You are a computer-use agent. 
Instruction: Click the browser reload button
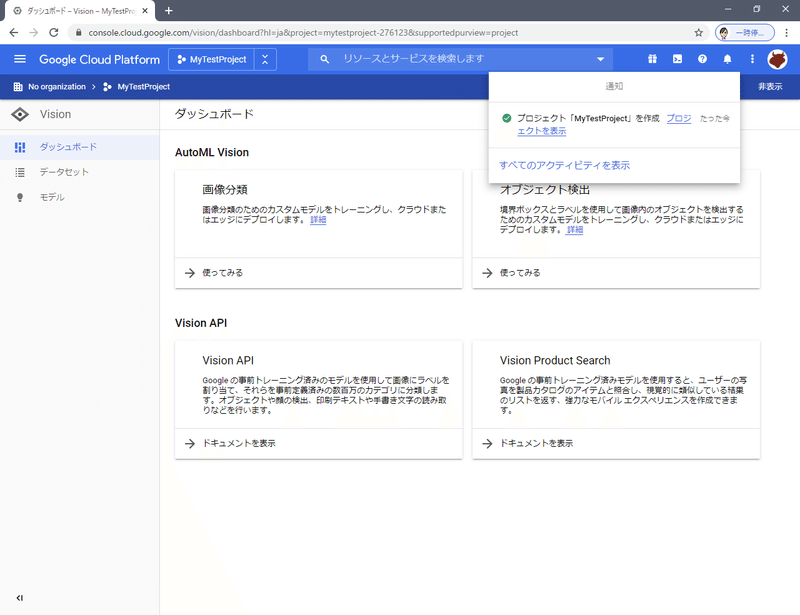54,33
